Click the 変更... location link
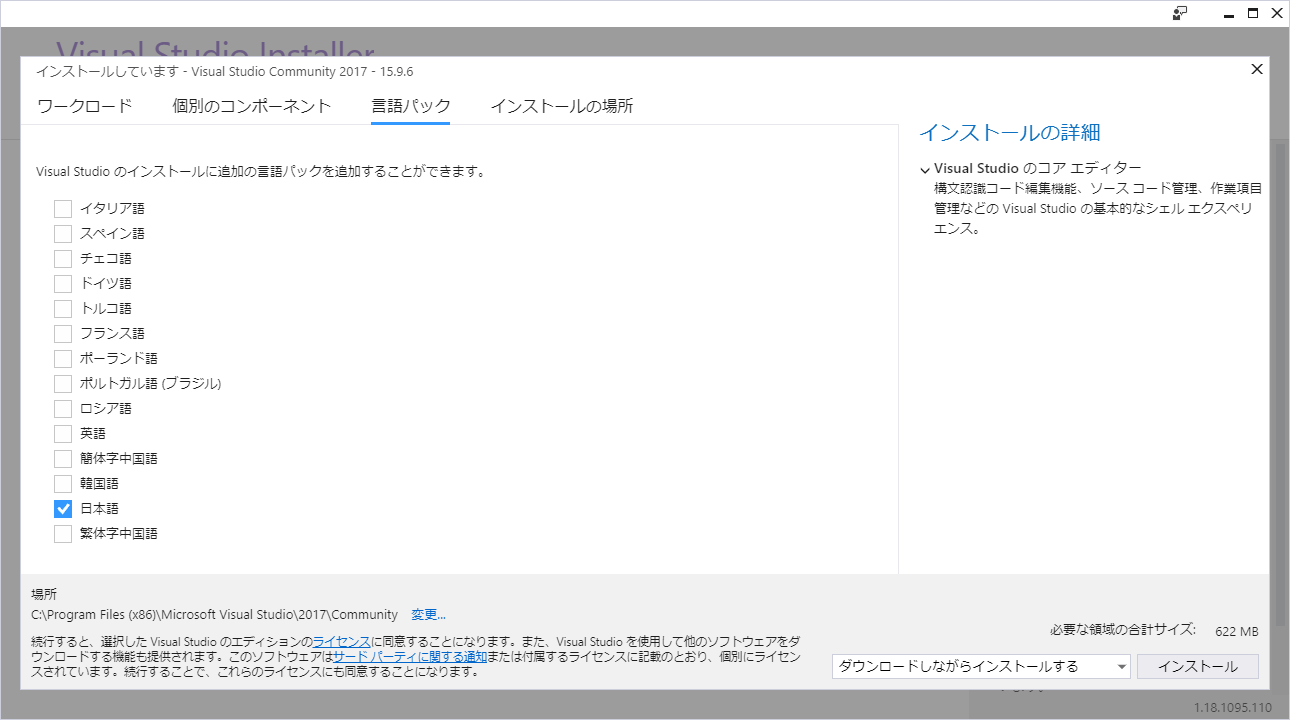1290x720 pixels. click(x=428, y=614)
